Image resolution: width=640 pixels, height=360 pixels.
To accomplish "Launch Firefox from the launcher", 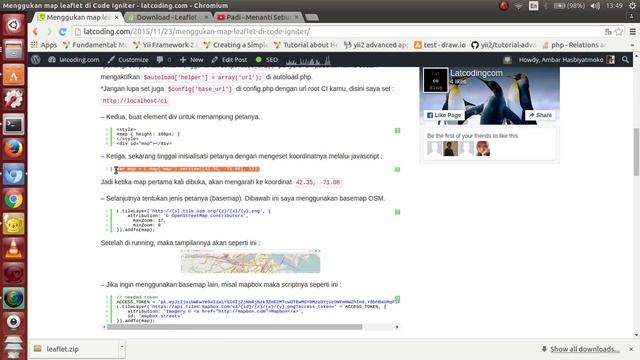I will 13,149.
